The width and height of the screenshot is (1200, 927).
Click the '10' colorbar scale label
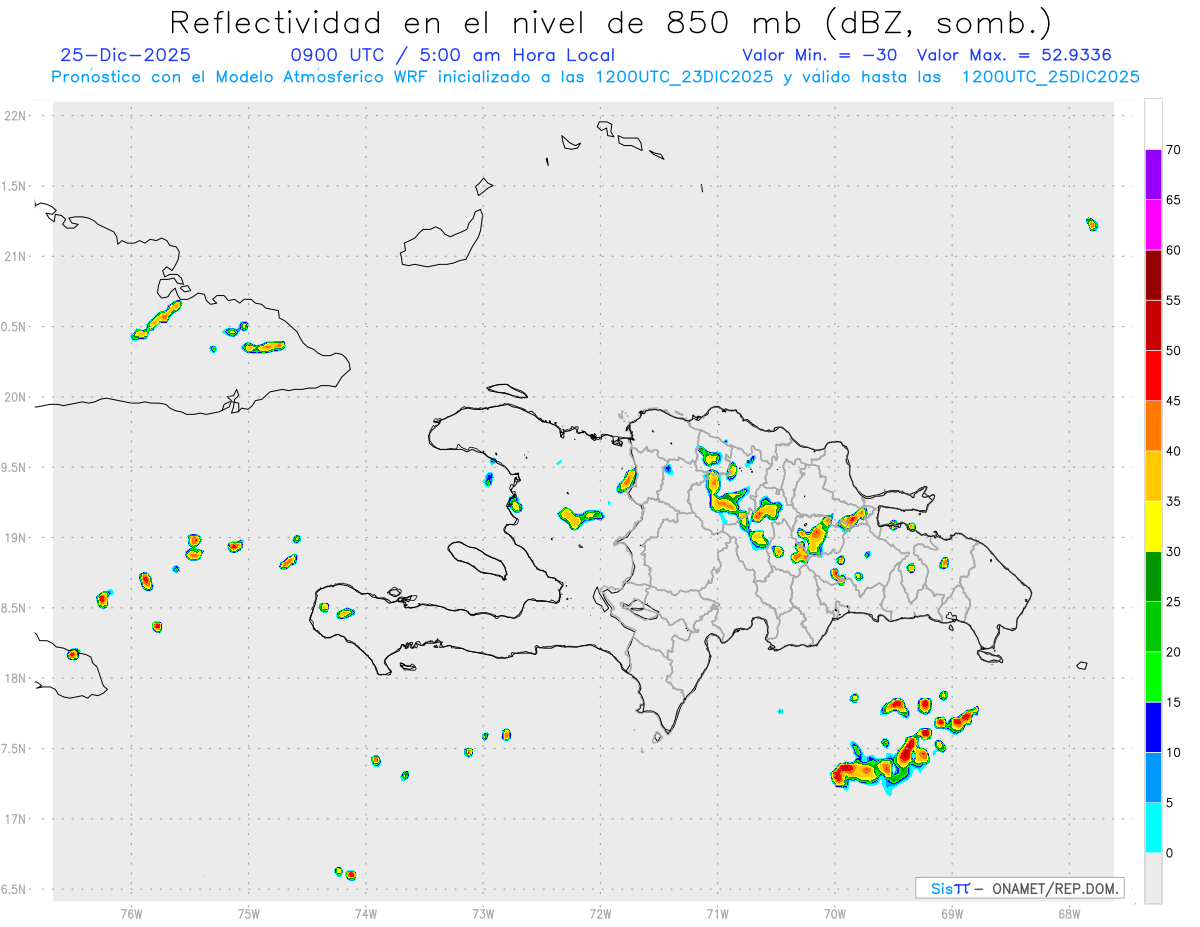coord(1173,752)
